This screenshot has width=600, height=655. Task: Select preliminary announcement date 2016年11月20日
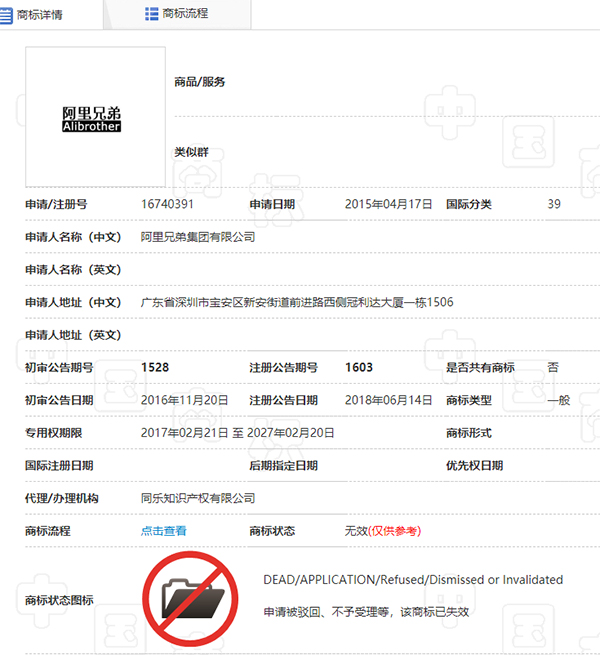click(x=184, y=400)
